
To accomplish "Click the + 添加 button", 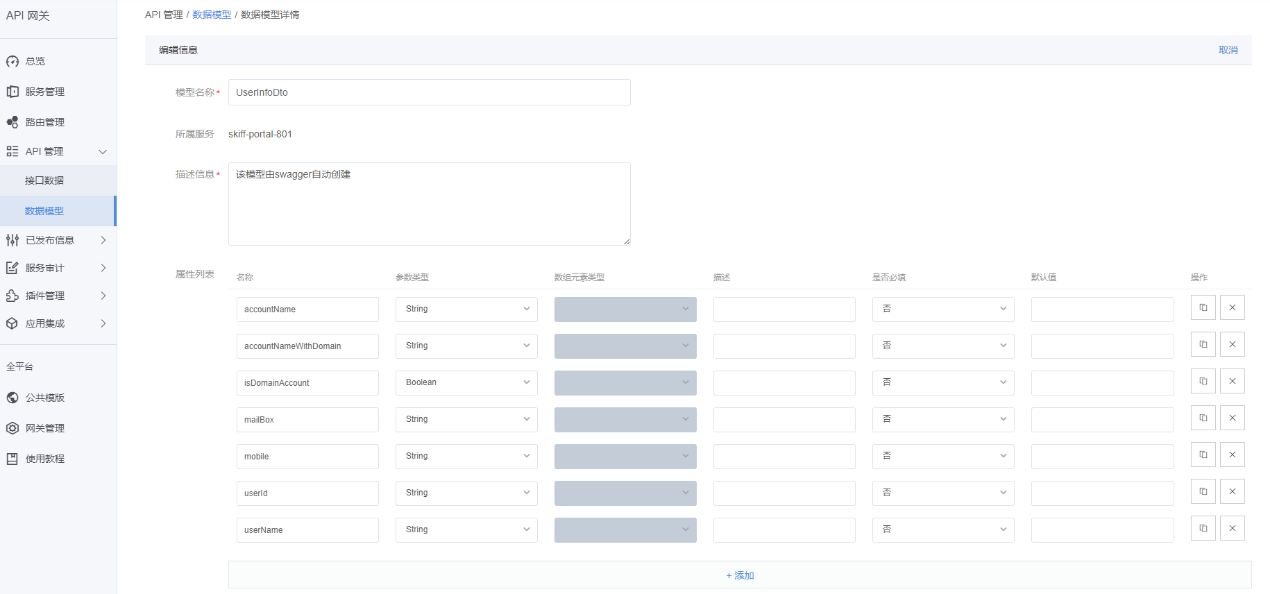I will tap(739, 575).
